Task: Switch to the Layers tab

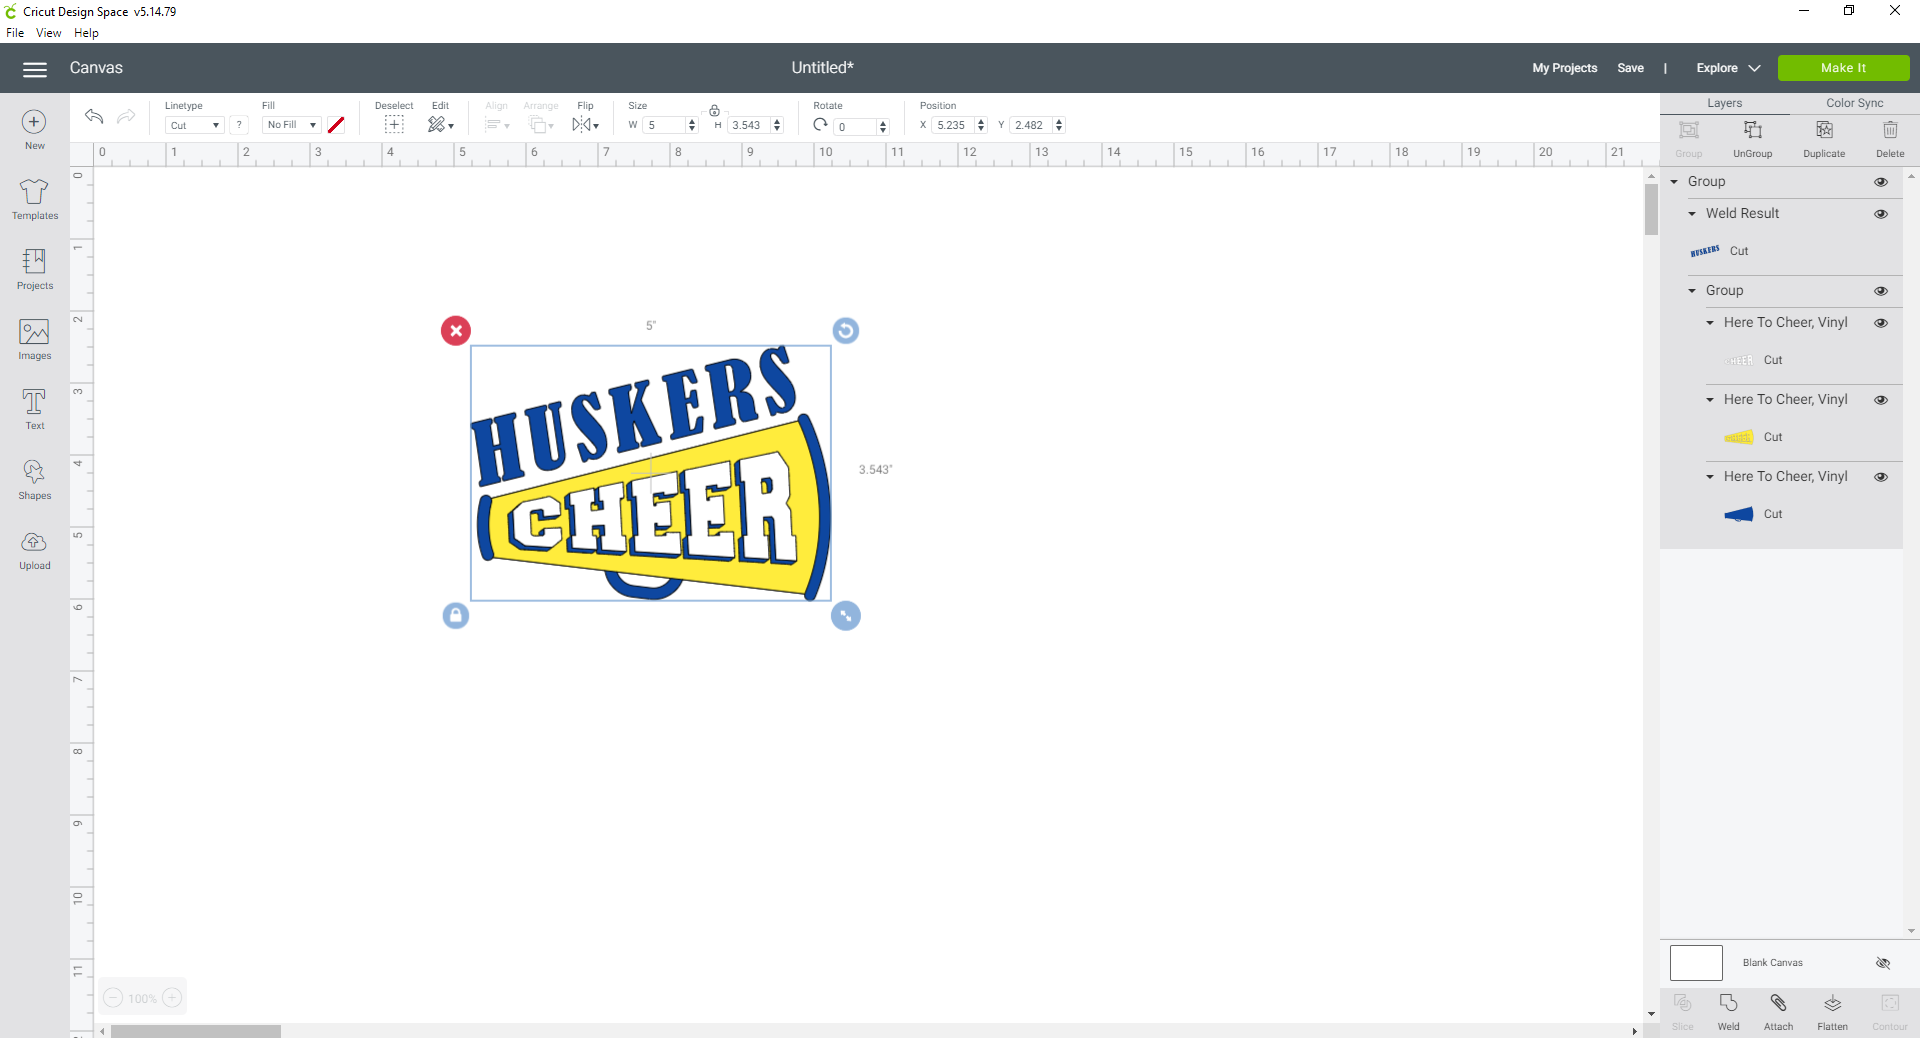Action: [x=1724, y=103]
